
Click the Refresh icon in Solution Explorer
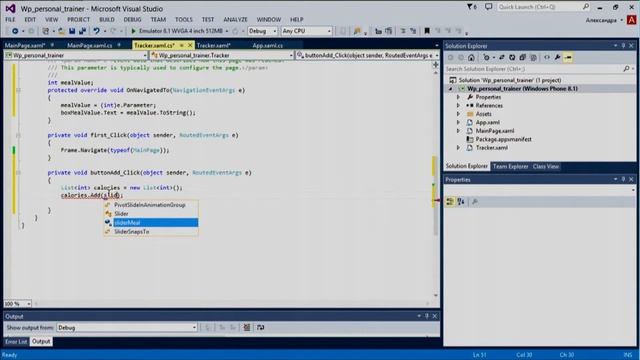point(512,58)
